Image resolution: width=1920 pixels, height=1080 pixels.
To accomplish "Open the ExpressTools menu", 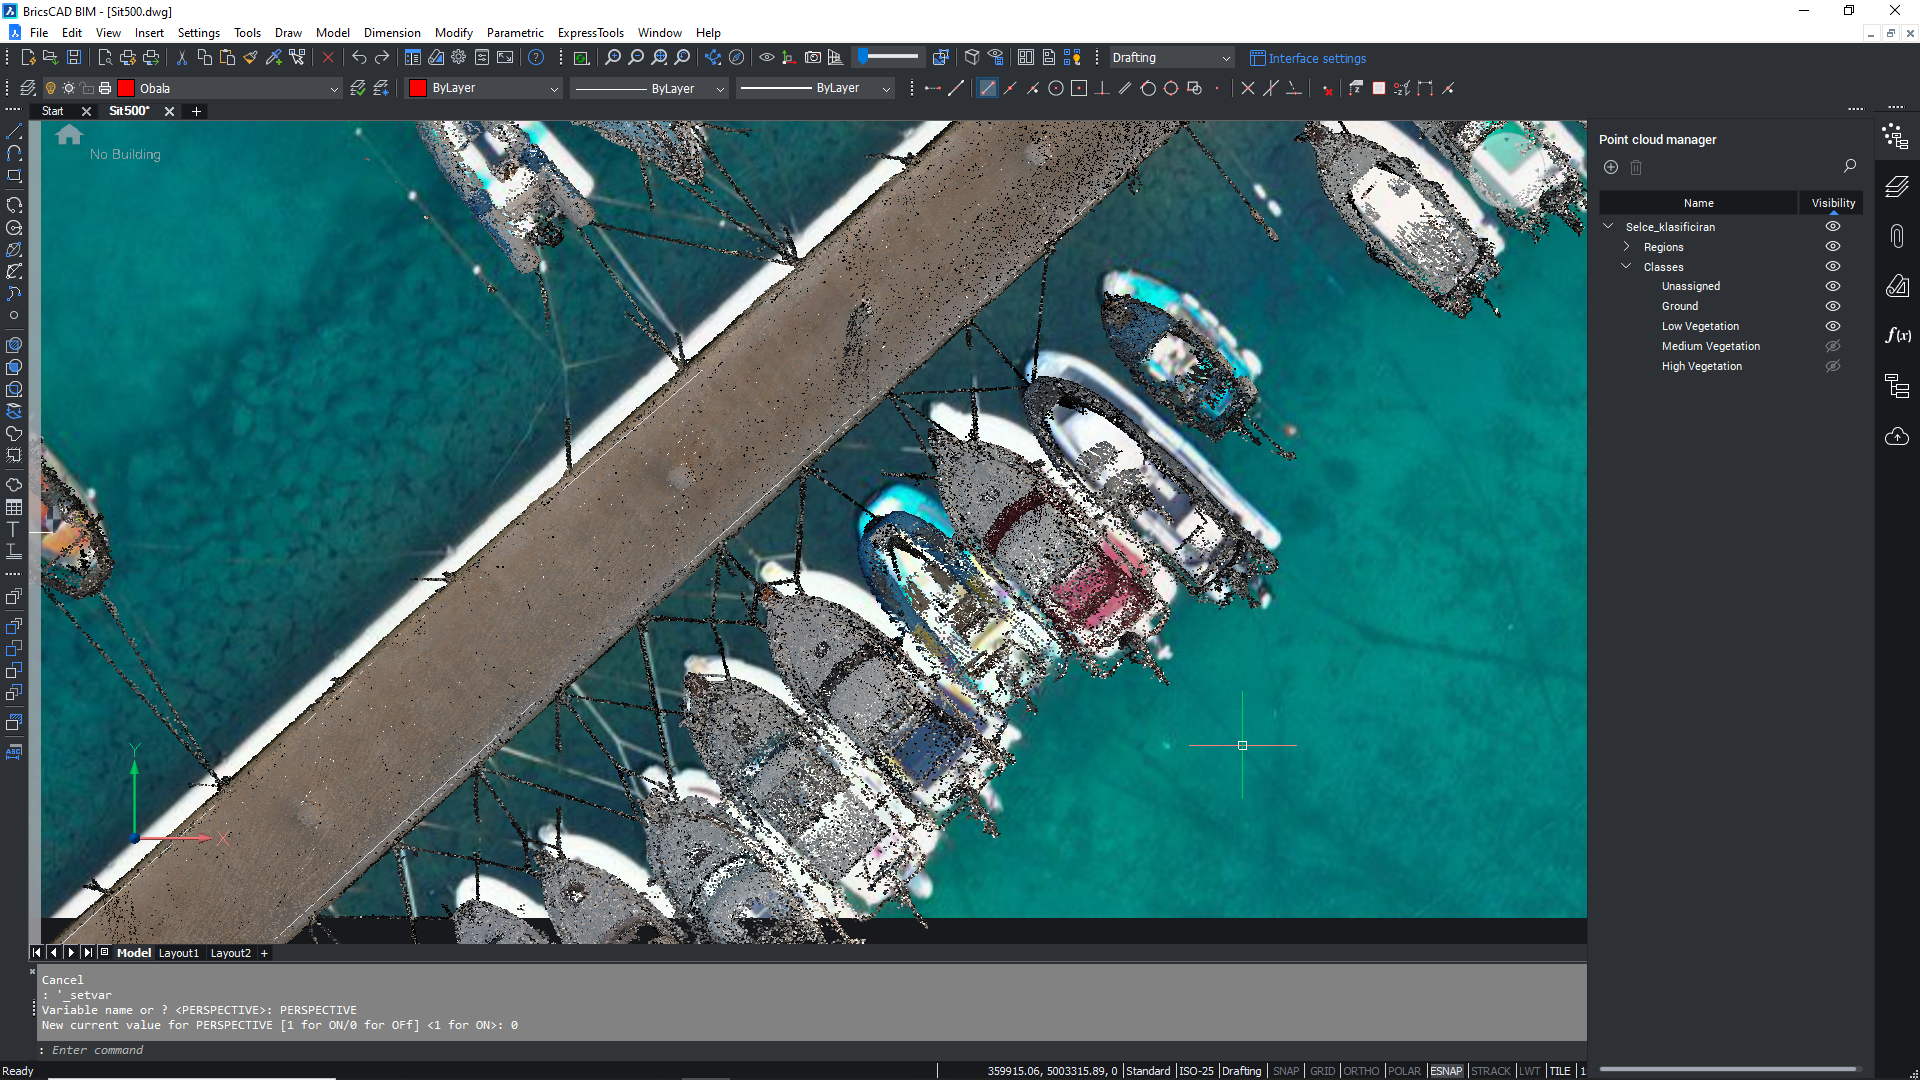I will (590, 33).
